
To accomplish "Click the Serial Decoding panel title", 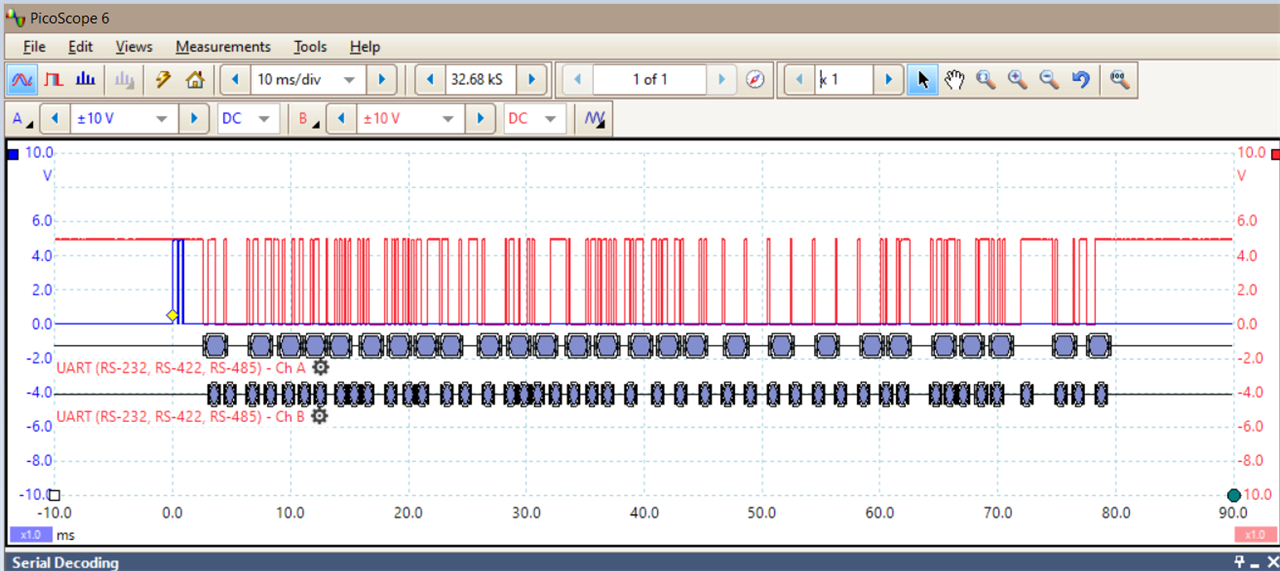I will [65, 563].
